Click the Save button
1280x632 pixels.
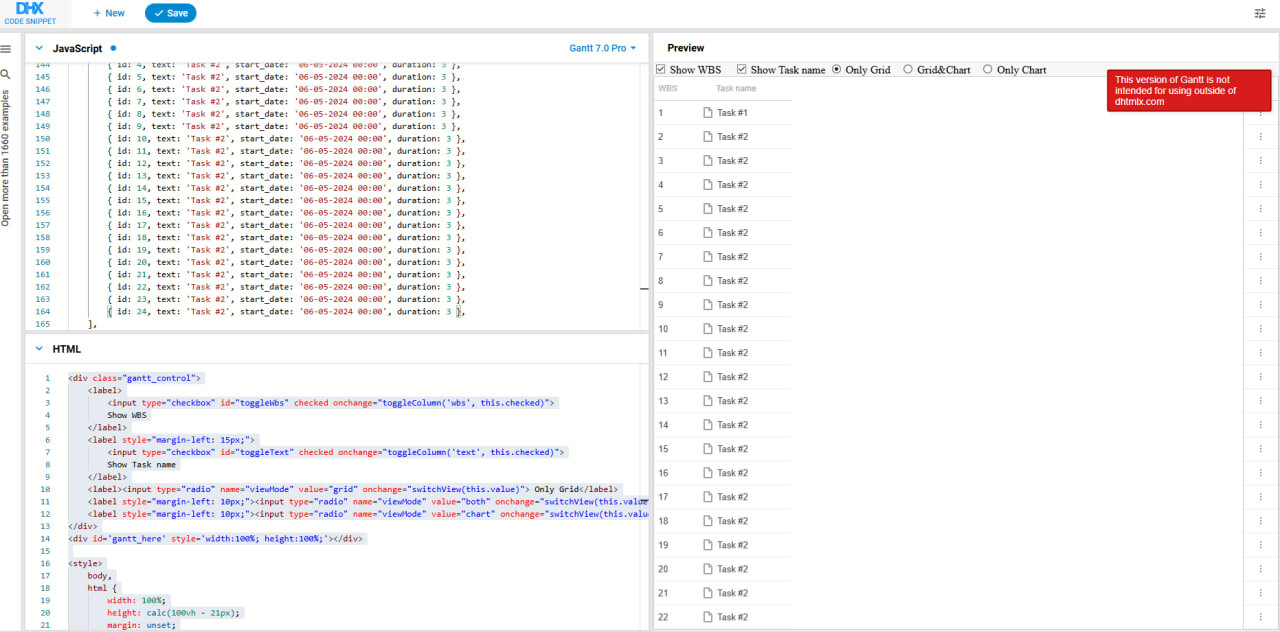tap(170, 13)
